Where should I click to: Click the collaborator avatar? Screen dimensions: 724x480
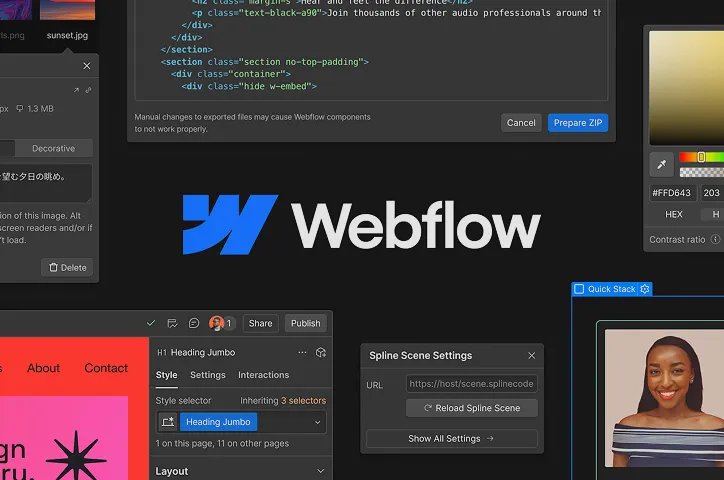click(x=216, y=323)
